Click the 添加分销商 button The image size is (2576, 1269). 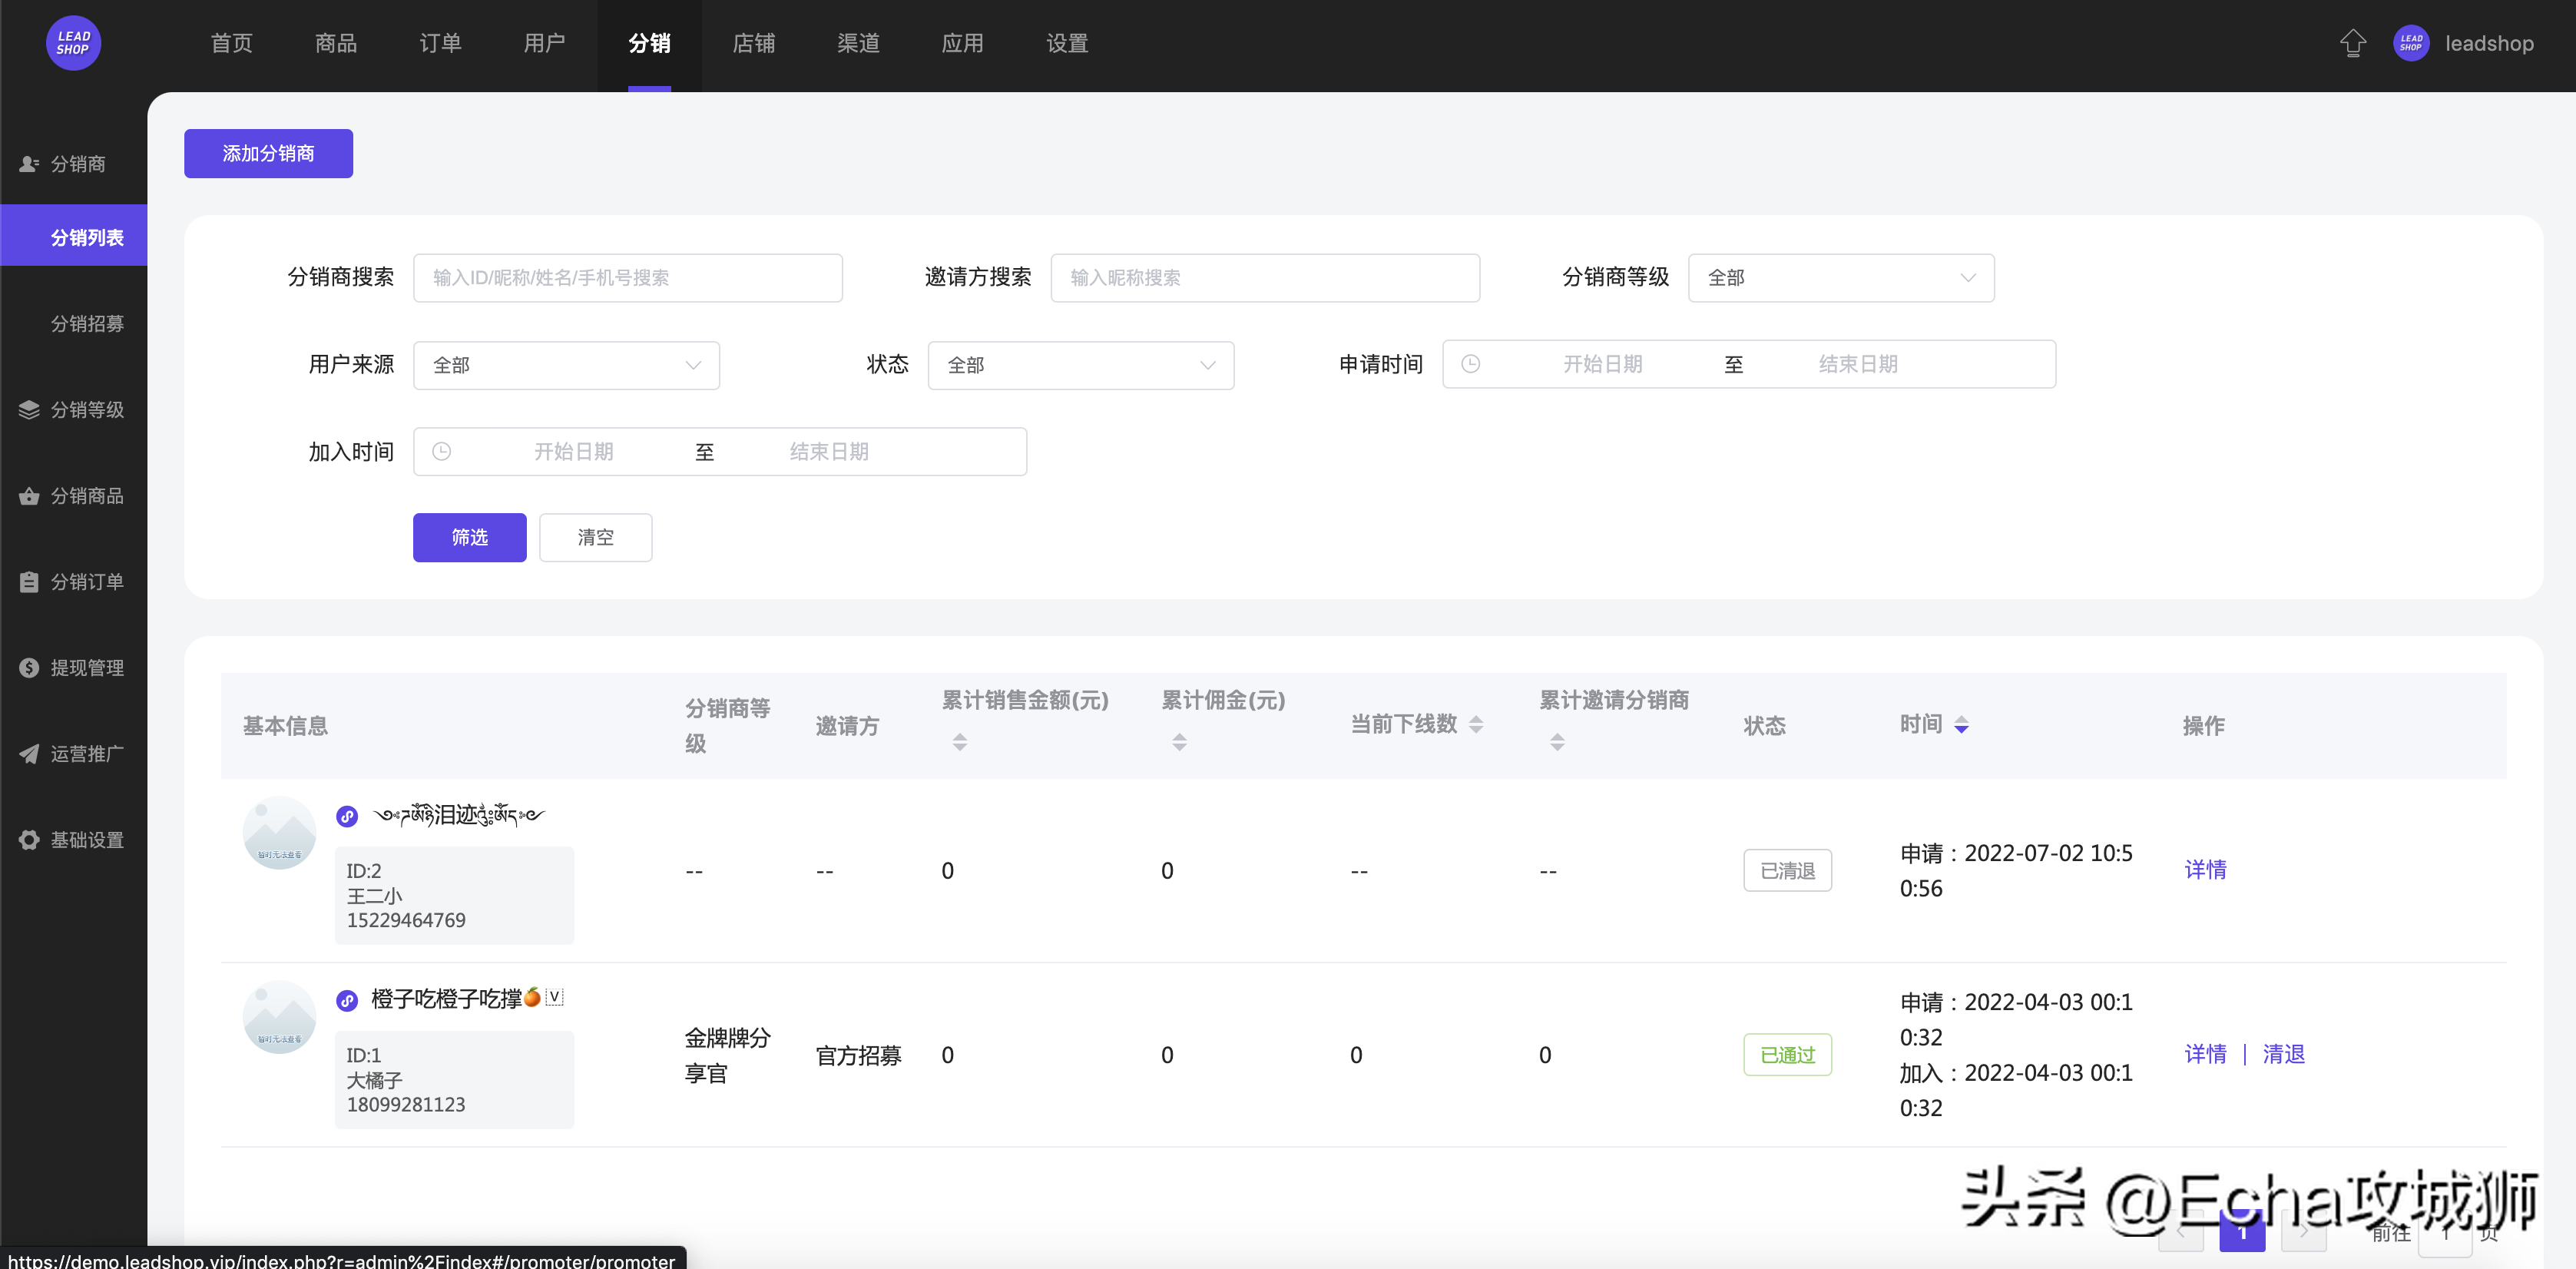(x=268, y=153)
